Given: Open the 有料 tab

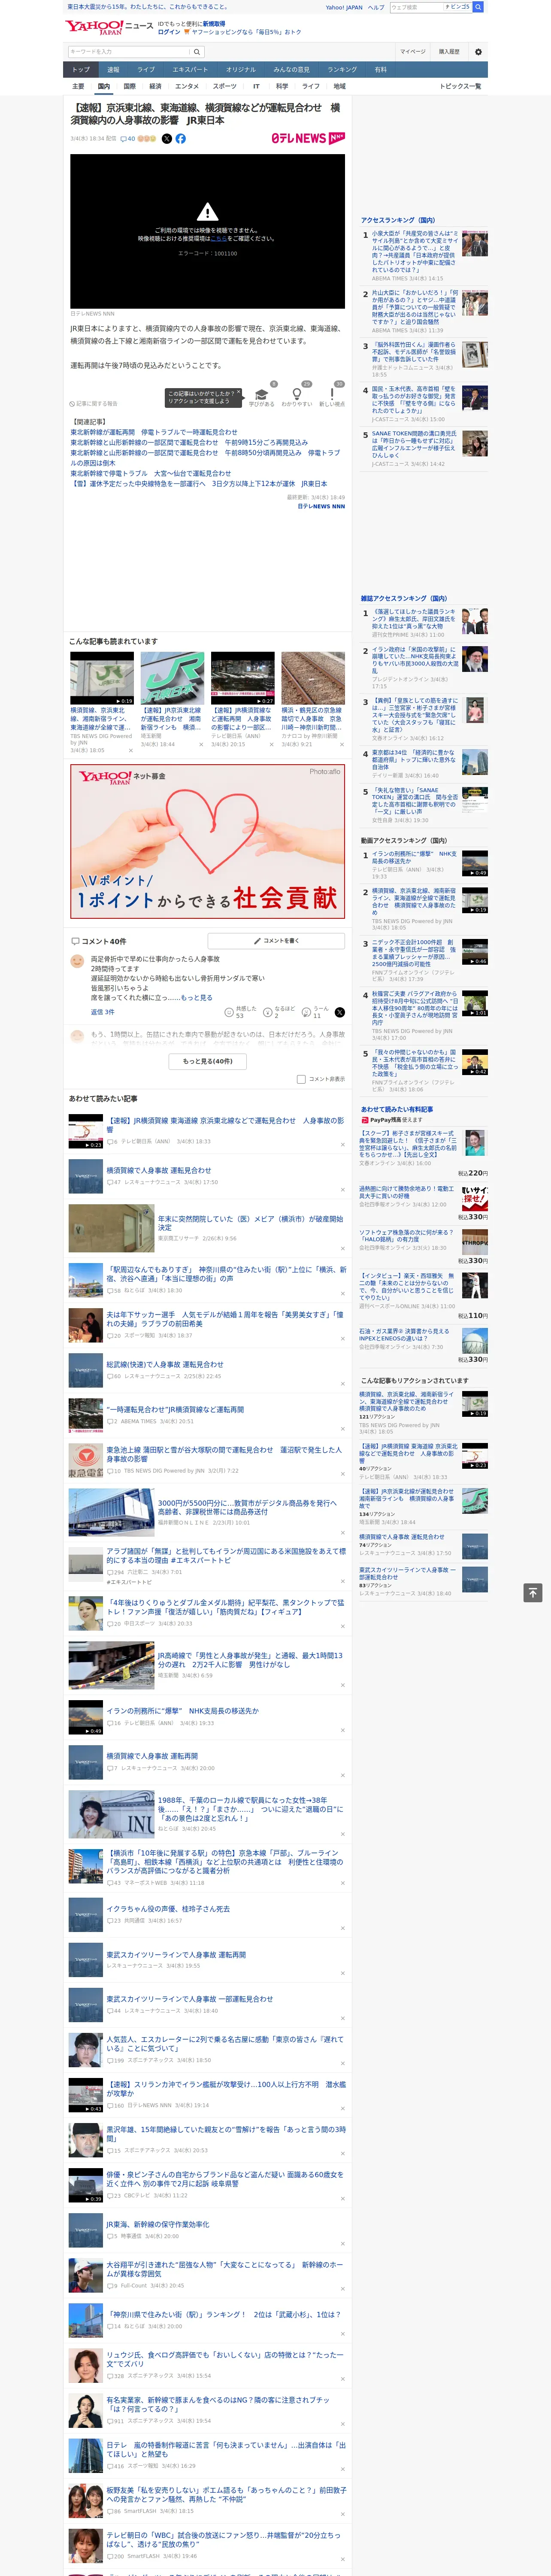Looking at the screenshot, I should (x=380, y=70).
